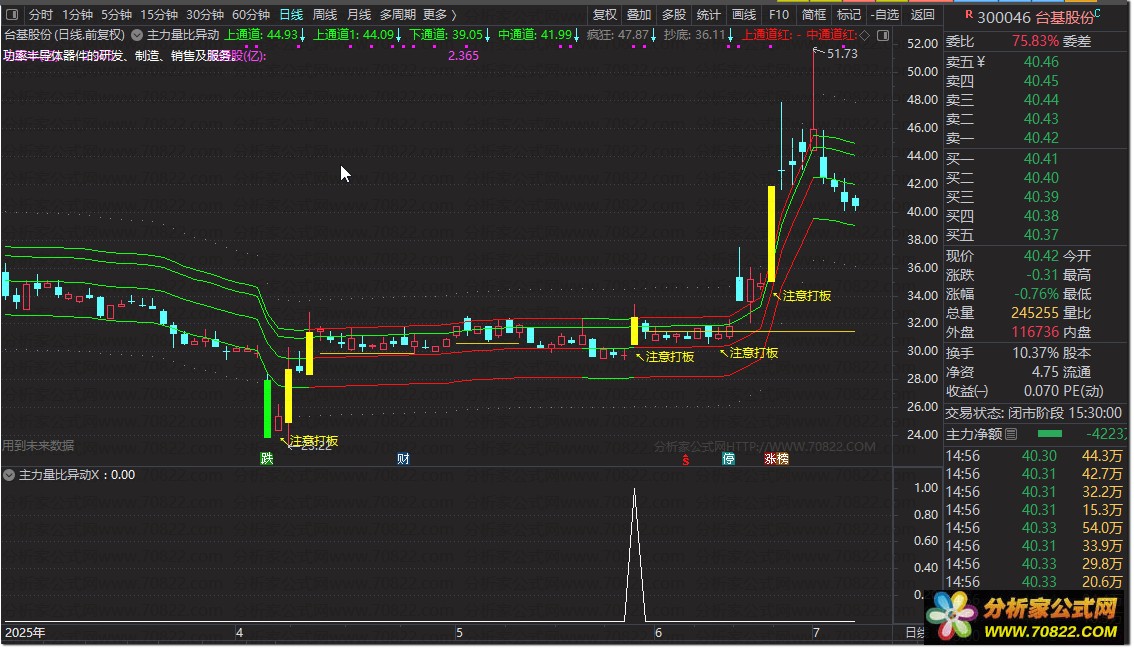Toggle chart side panel icon near diamond

click(883, 35)
